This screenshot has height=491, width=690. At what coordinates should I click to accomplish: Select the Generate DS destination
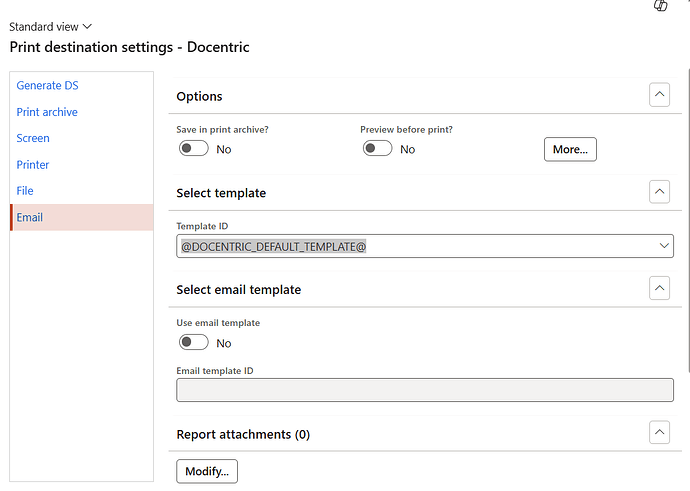pos(48,85)
